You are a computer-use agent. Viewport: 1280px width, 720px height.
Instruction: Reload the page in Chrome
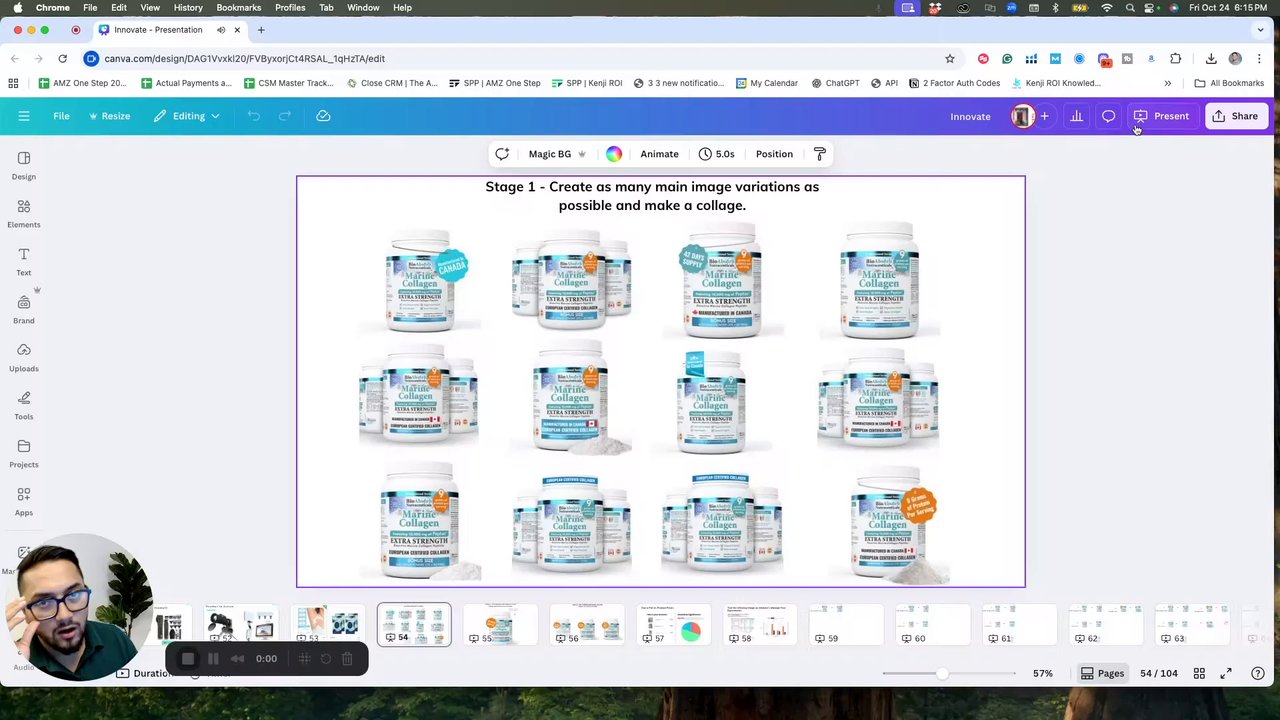tap(62, 58)
